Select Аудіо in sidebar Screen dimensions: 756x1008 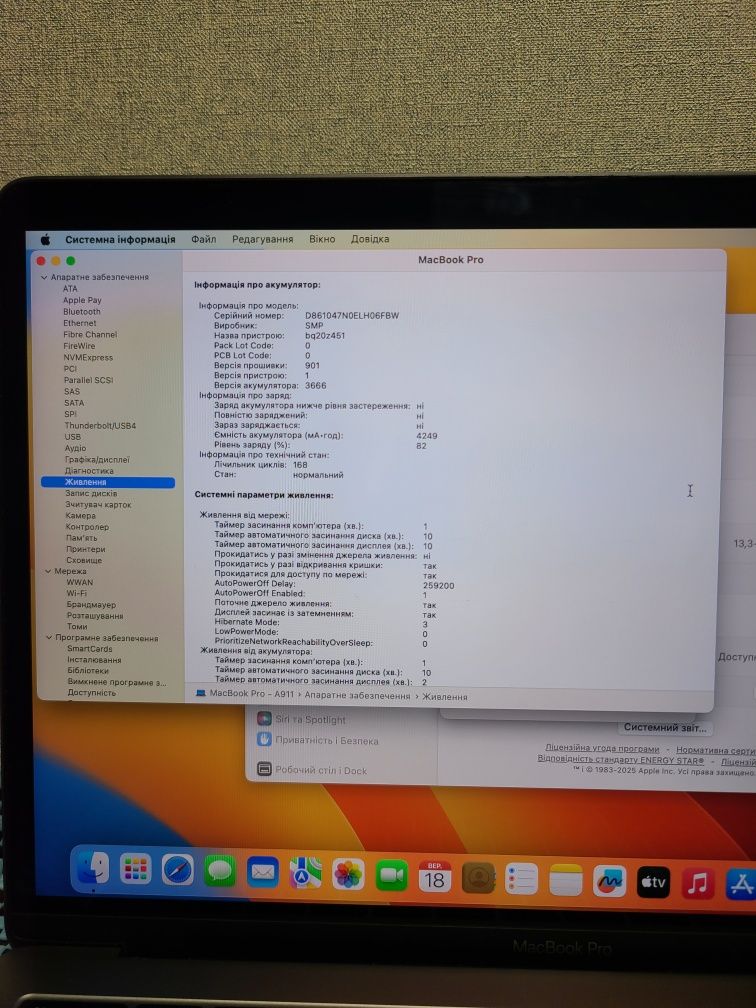point(75,448)
